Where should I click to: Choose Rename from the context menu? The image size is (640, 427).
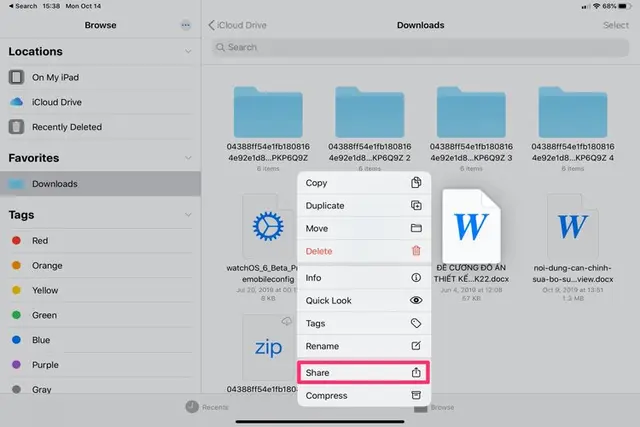tap(364, 346)
